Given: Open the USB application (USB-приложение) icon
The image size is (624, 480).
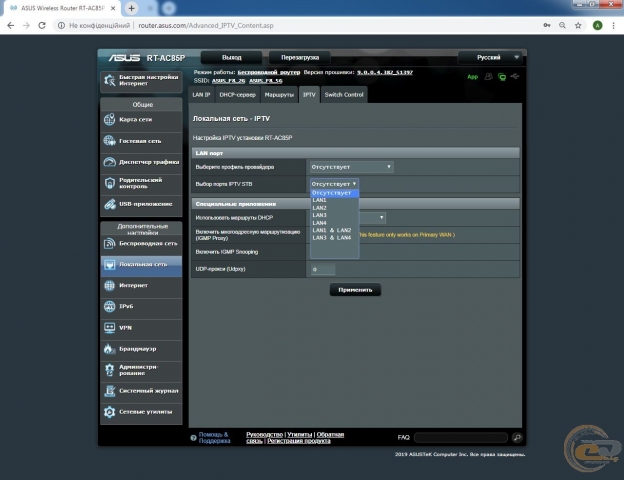Looking at the screenshot, I should pos(110,204).
